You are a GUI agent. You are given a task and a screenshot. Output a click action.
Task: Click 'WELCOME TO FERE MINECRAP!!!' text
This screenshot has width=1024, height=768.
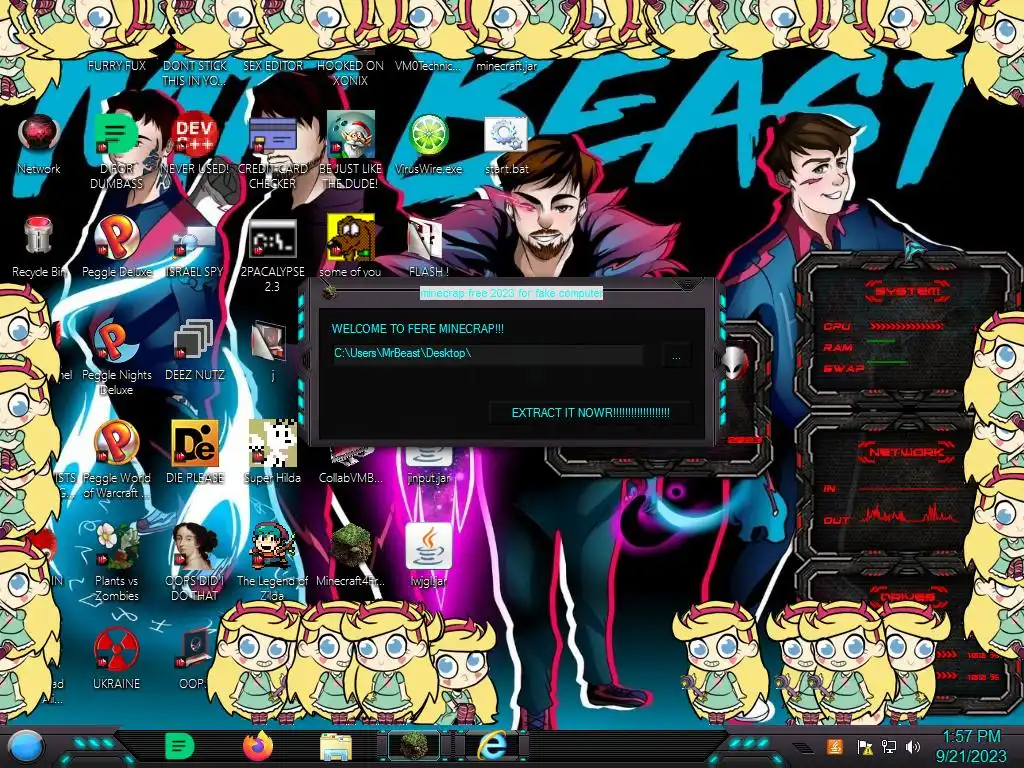(418, 328)
